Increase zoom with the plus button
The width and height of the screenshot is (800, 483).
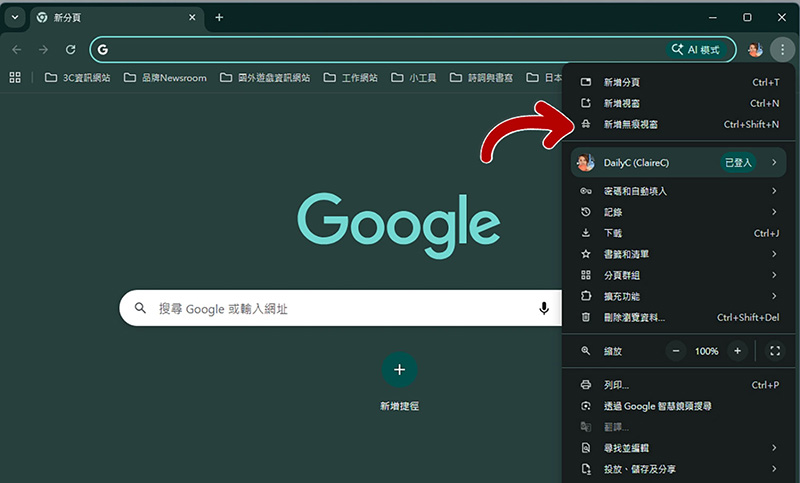coord(737,351)
